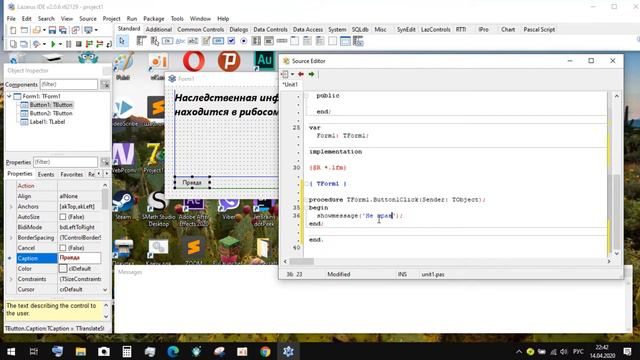The width and height of the screenshot is (640, 360).
Task: Switch to the Common Controls palette tab
Action: tap(200, 29)
